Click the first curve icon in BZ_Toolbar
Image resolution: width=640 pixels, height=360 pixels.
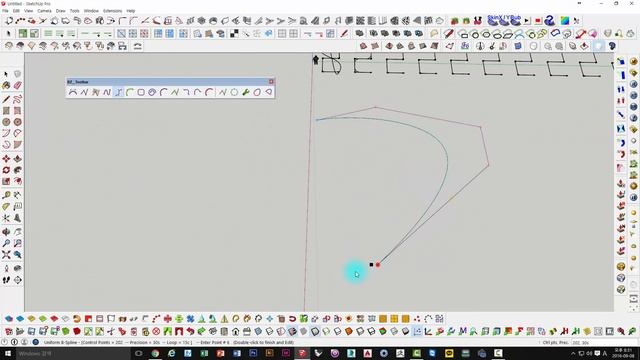(x=73, y=93)
